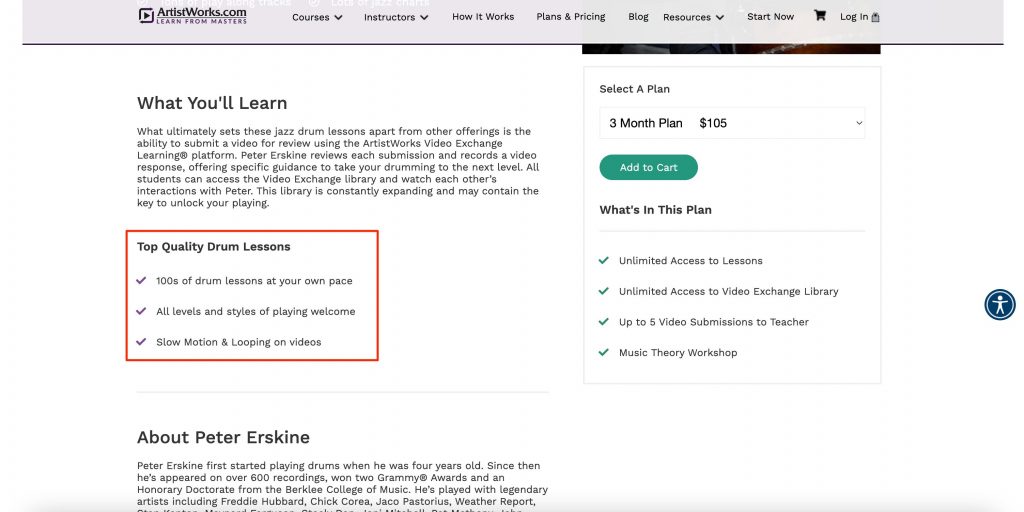
Task: Click checkmark beside Slow Motion & Looping
Action: click(x=141, y=342)
